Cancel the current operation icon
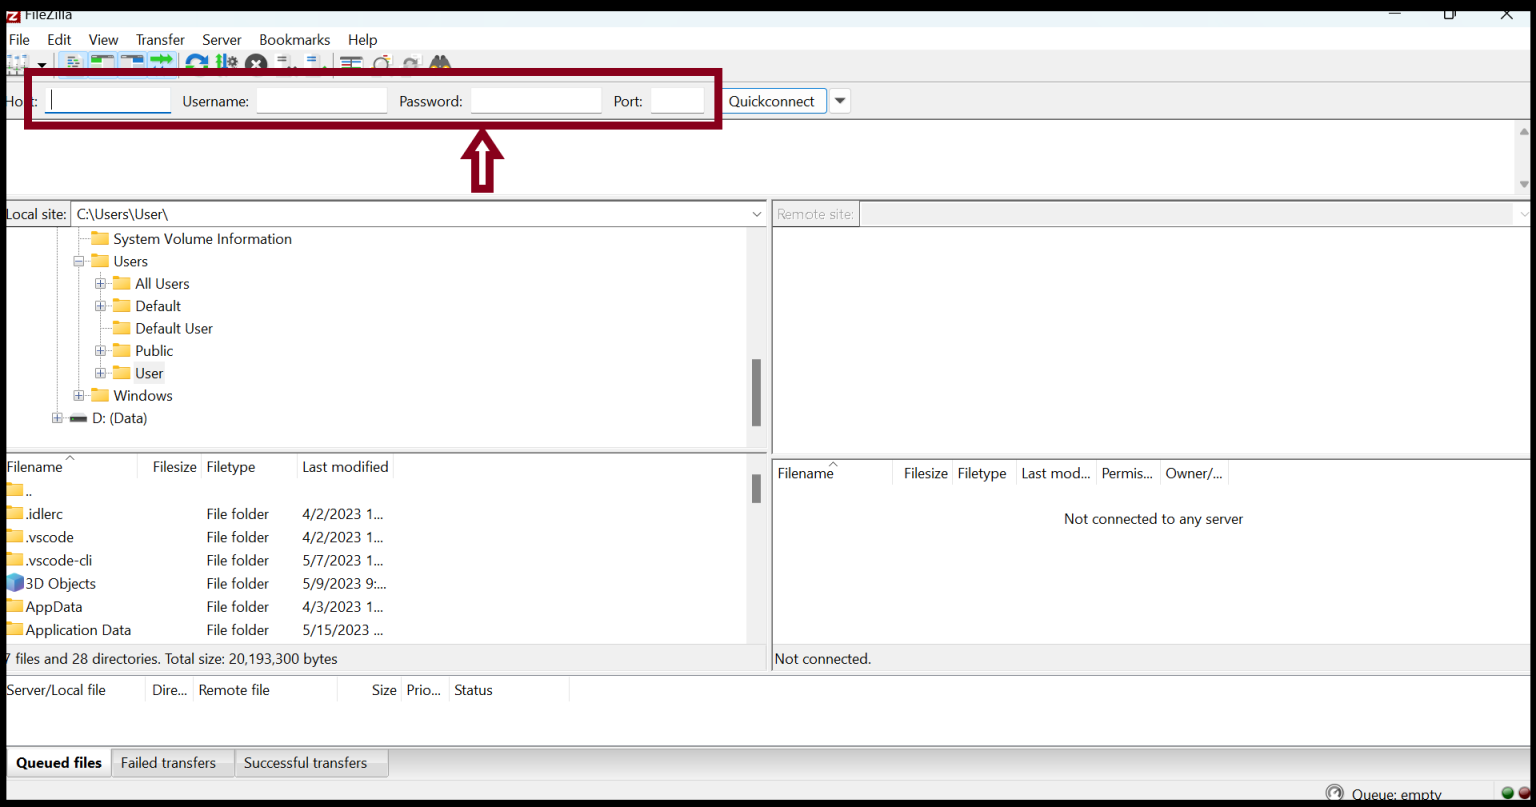 (256, 64)
